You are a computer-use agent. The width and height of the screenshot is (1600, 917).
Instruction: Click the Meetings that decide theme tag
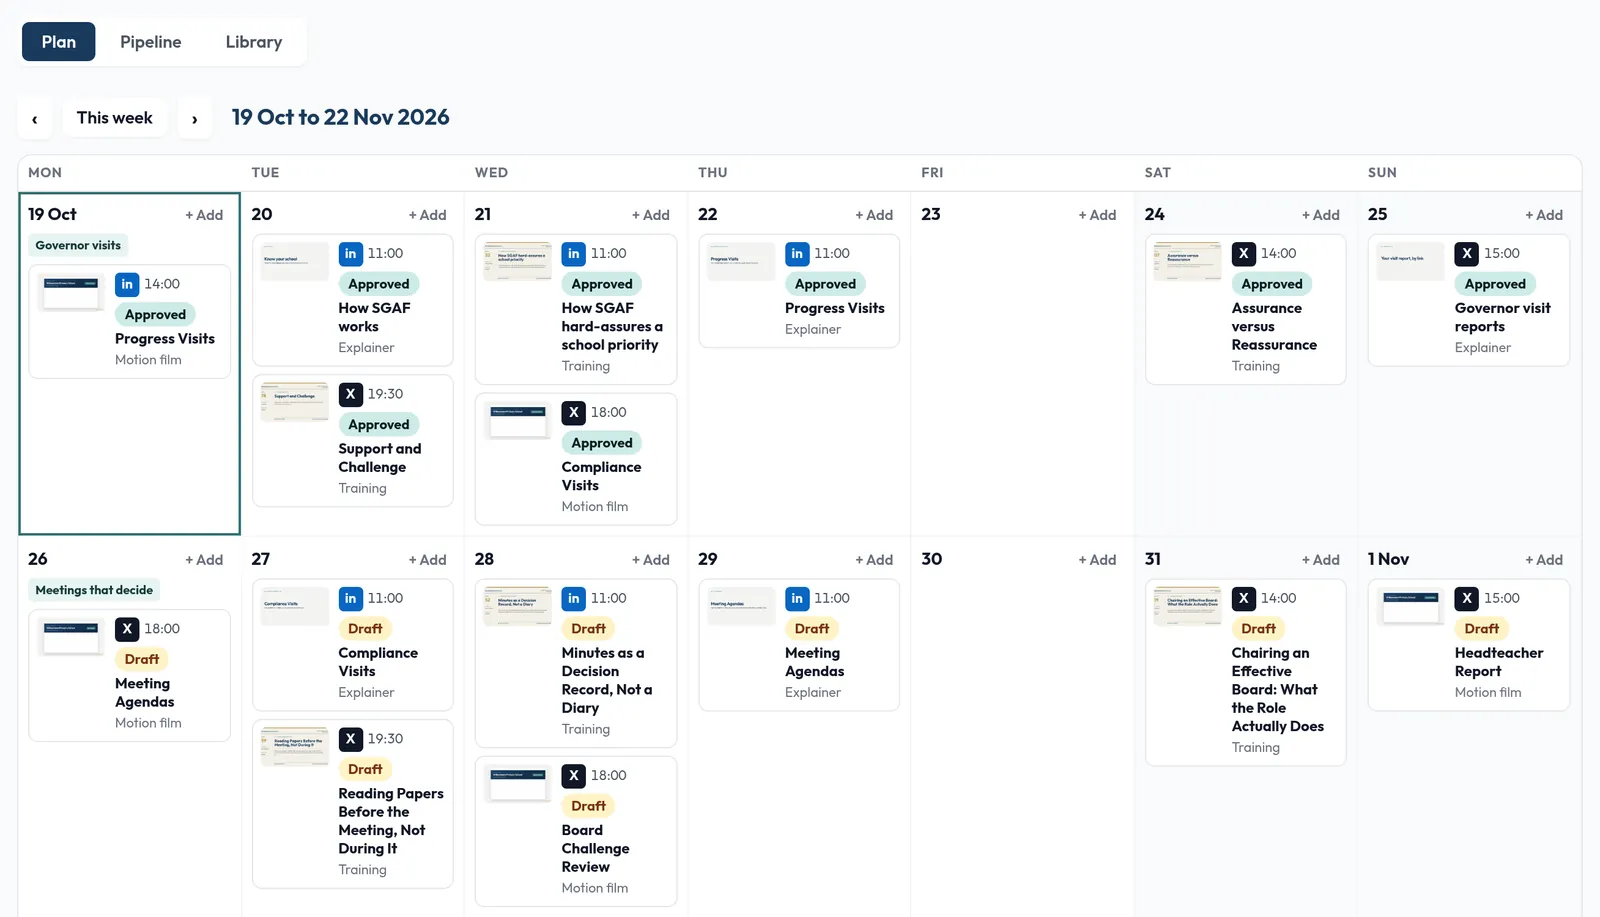[94, 590]
